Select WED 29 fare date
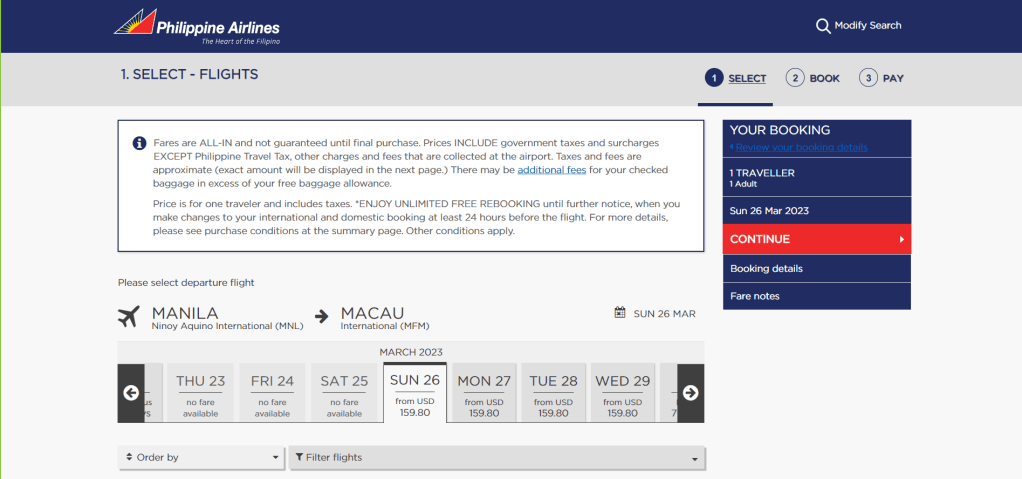1022x479 pixels. pyautogui.click(x=622, y=394)
